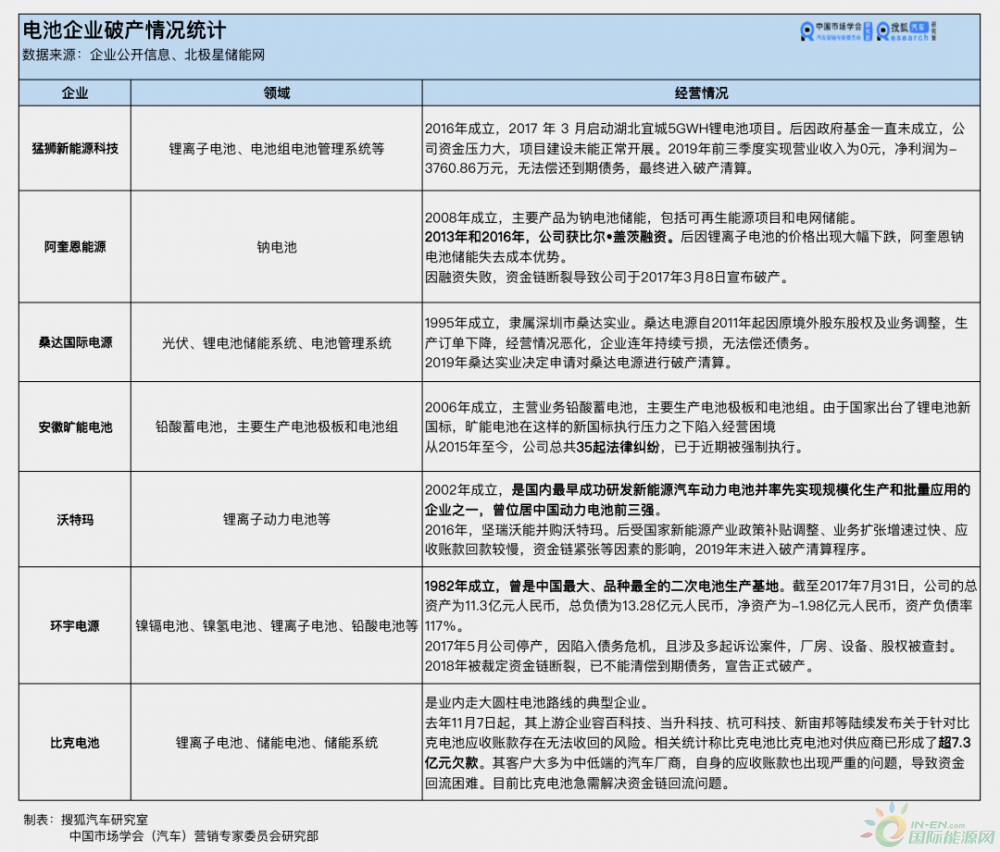Click the 中国市场学会 logo
Image resolution: width=1000 pixels, height=852 pixels.
pyautogui.click(x=835, y=31)
